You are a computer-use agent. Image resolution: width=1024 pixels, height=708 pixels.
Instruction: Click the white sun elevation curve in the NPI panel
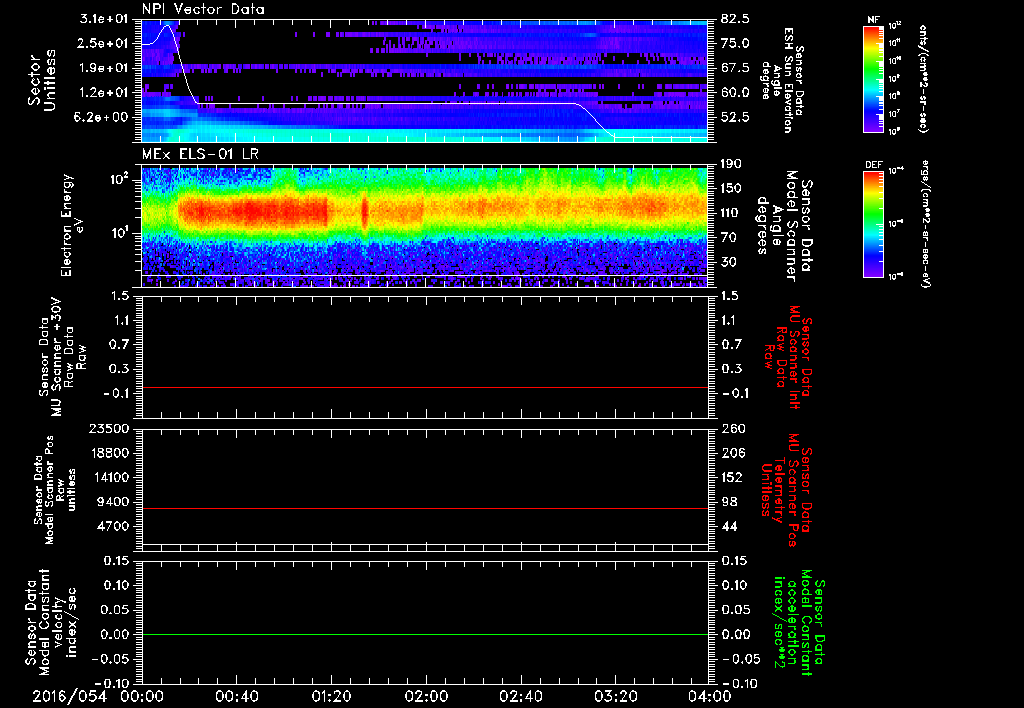tap(392, 103)
